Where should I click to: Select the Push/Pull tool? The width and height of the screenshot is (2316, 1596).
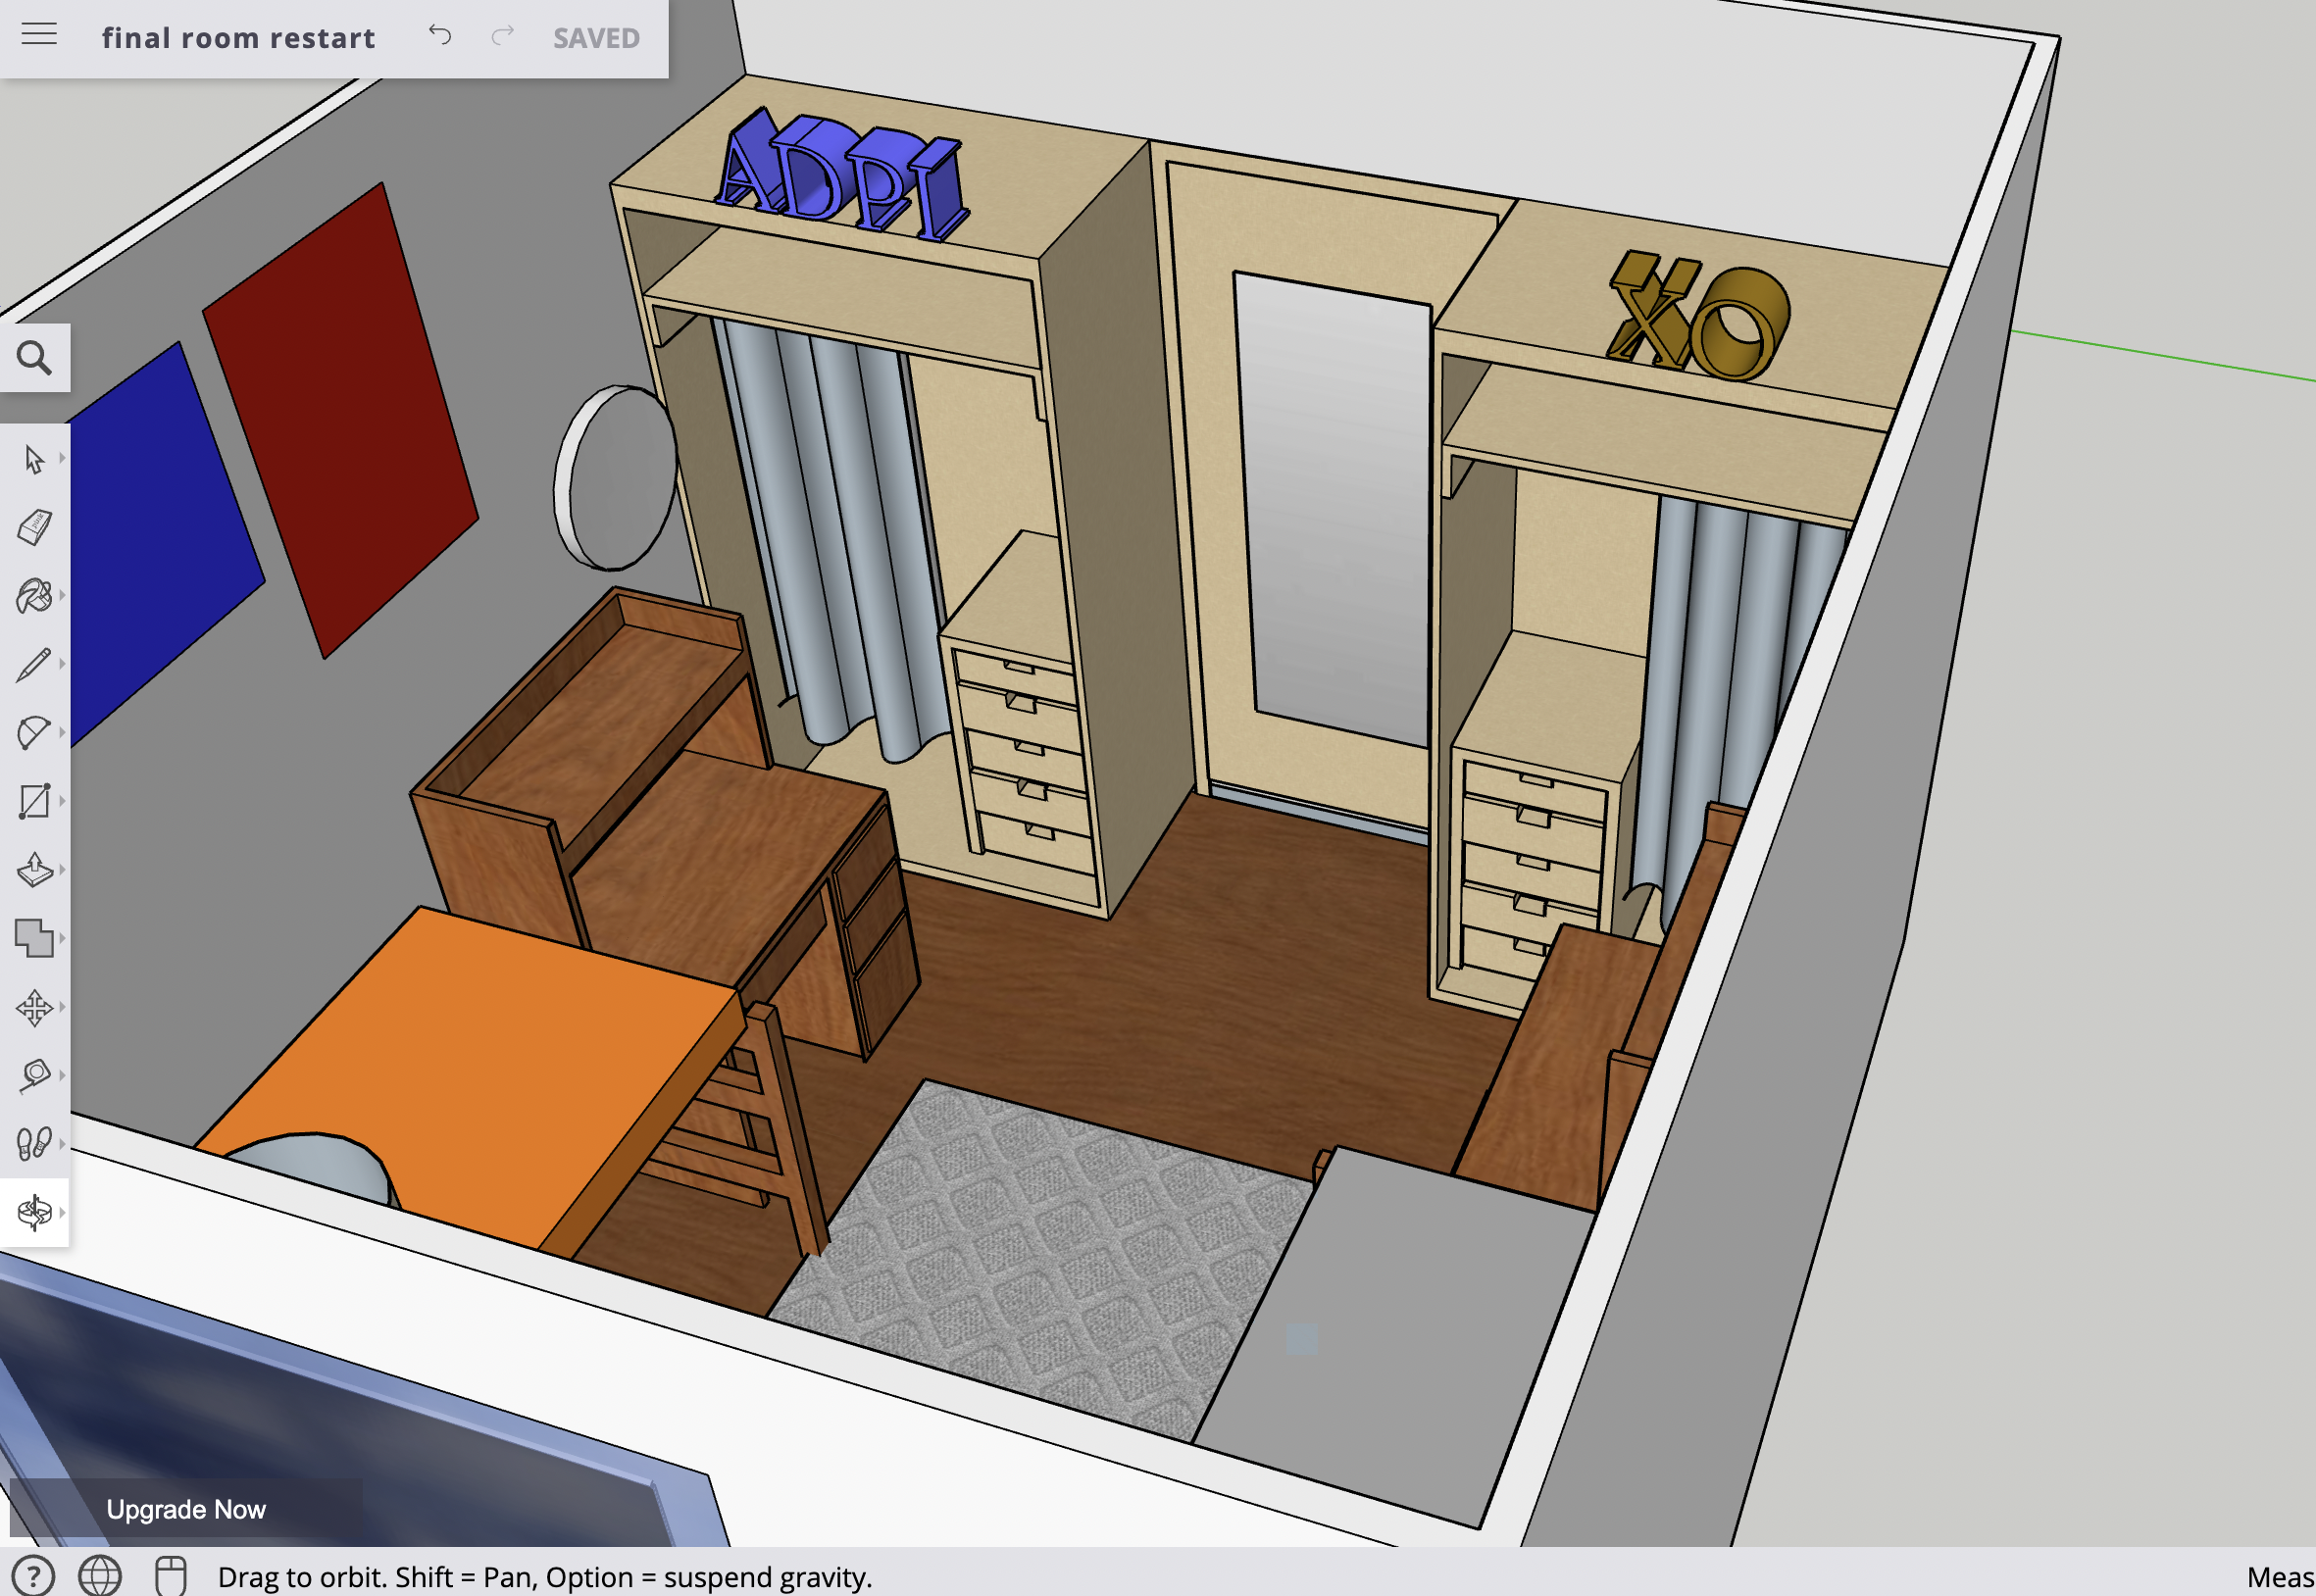coord(34,869)
